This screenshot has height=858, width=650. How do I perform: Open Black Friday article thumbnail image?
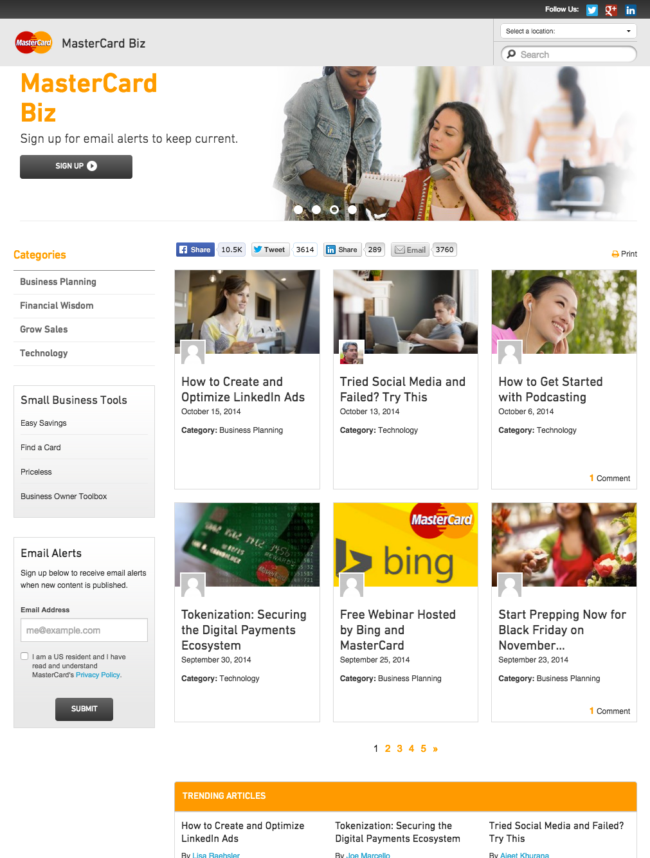pyautogui.click(x=564, y=545)
